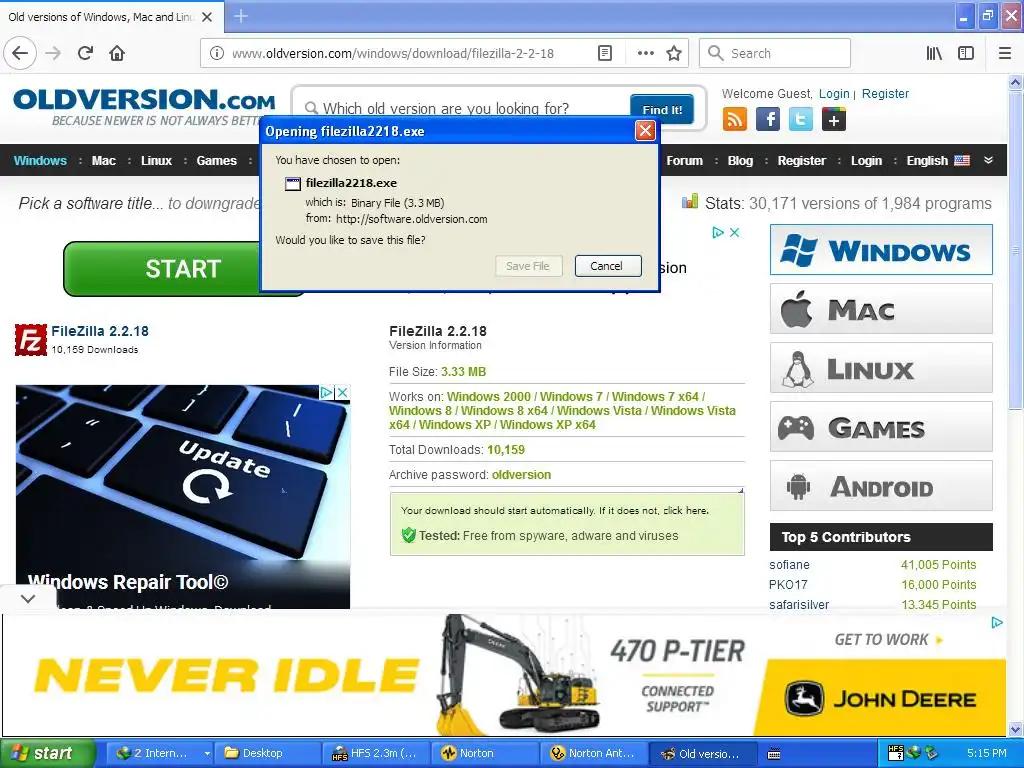This screenshot has height=768, width=1024.
Task: Click the Games platform sidebar button
Action: (x=881, y=427)
